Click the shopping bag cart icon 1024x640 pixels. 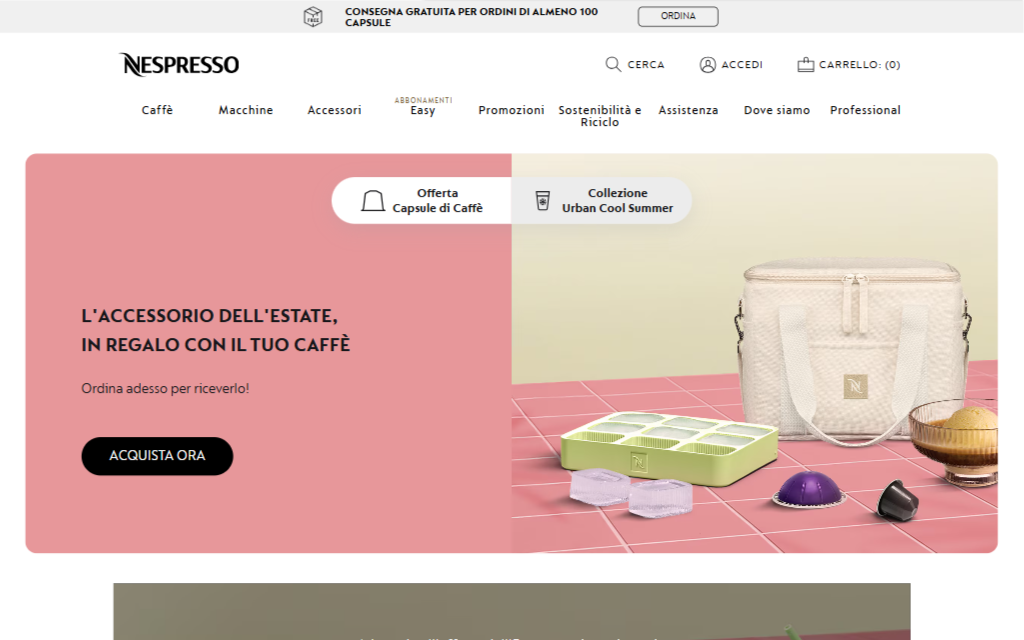(805, 64)
